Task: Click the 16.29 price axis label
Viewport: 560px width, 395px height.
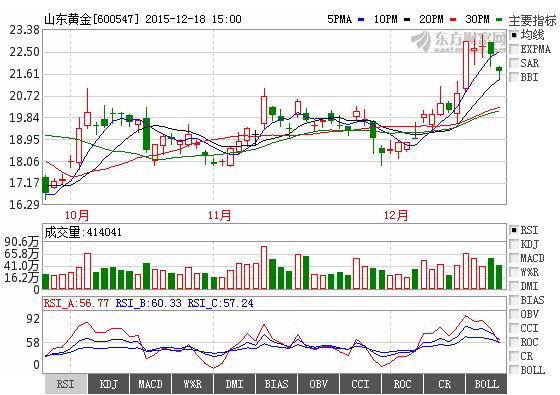Action: click(x=24, y=205)
